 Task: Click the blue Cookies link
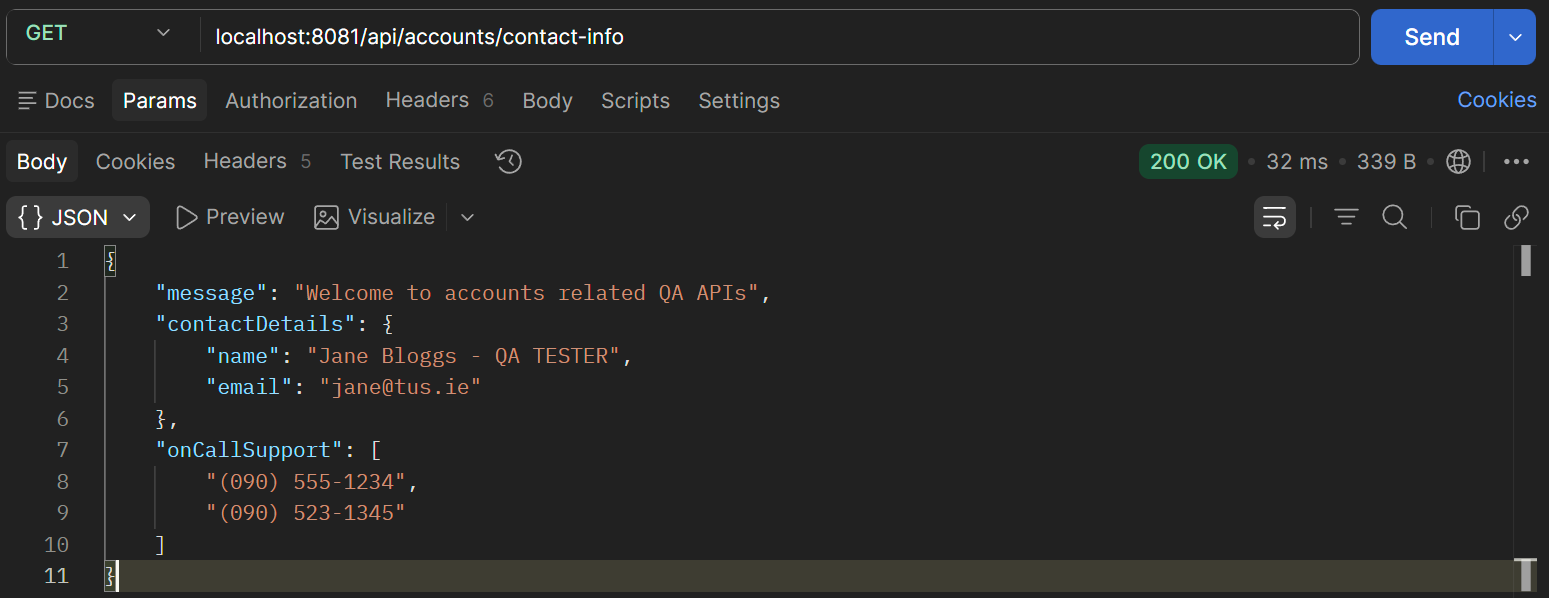pyautogui.click(x=1496, y=100)
